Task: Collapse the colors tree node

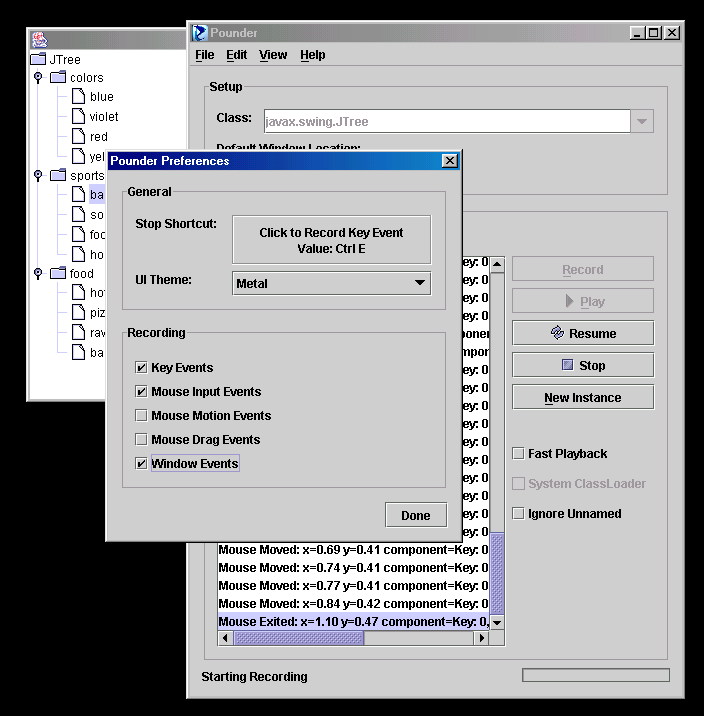Action: (38, 77)
